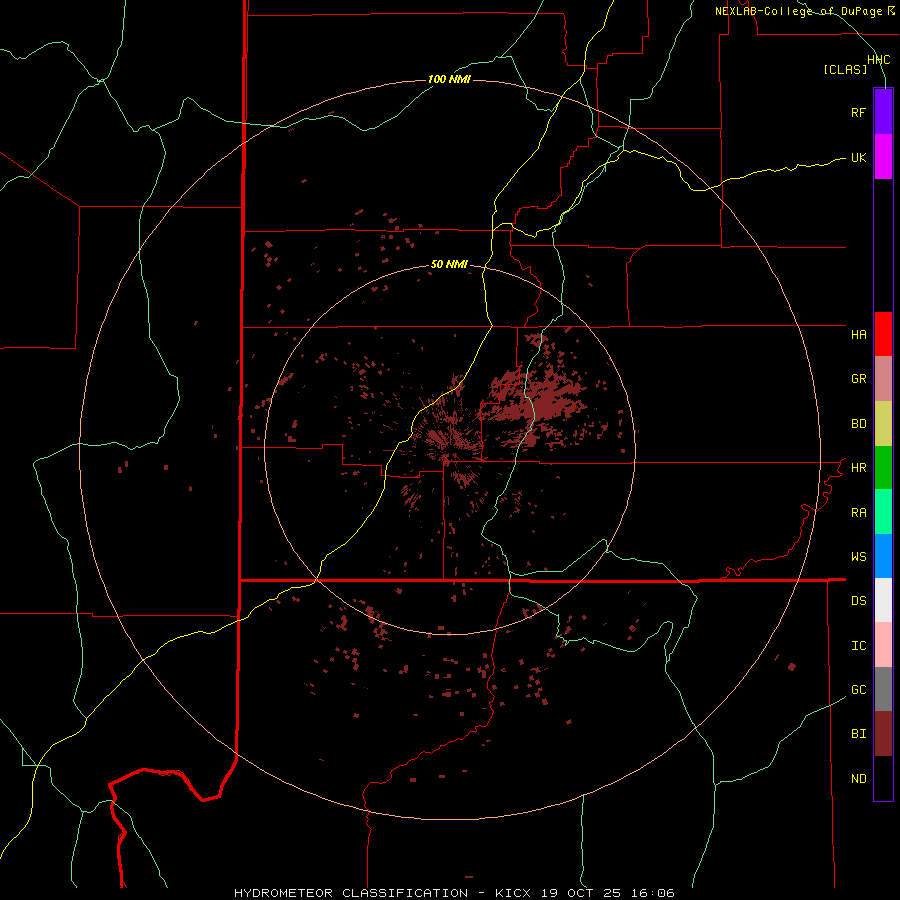Click the UK magenta legend swatch
This screenshot has width=900, height=900.
(x=883, y=157)
